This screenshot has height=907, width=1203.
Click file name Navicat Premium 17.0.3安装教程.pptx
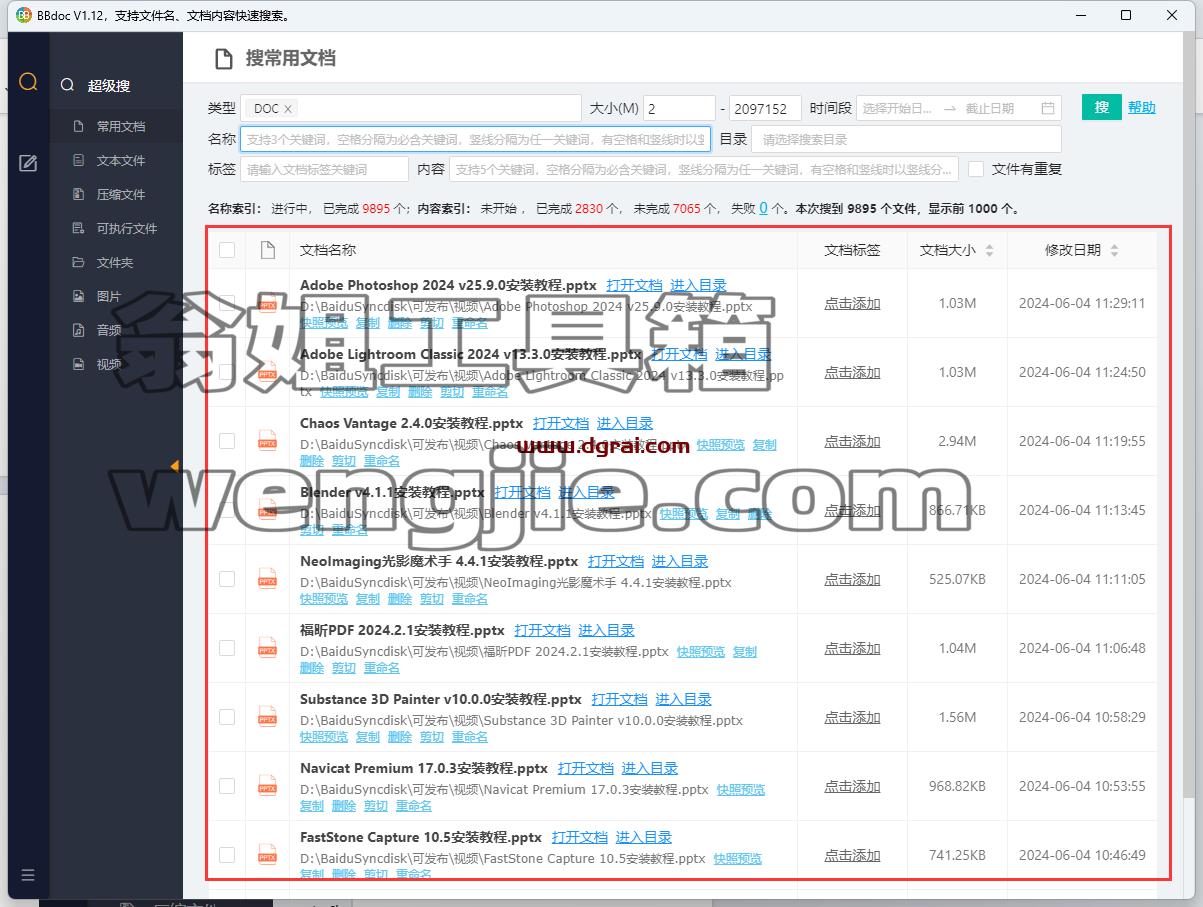(424, 768)
